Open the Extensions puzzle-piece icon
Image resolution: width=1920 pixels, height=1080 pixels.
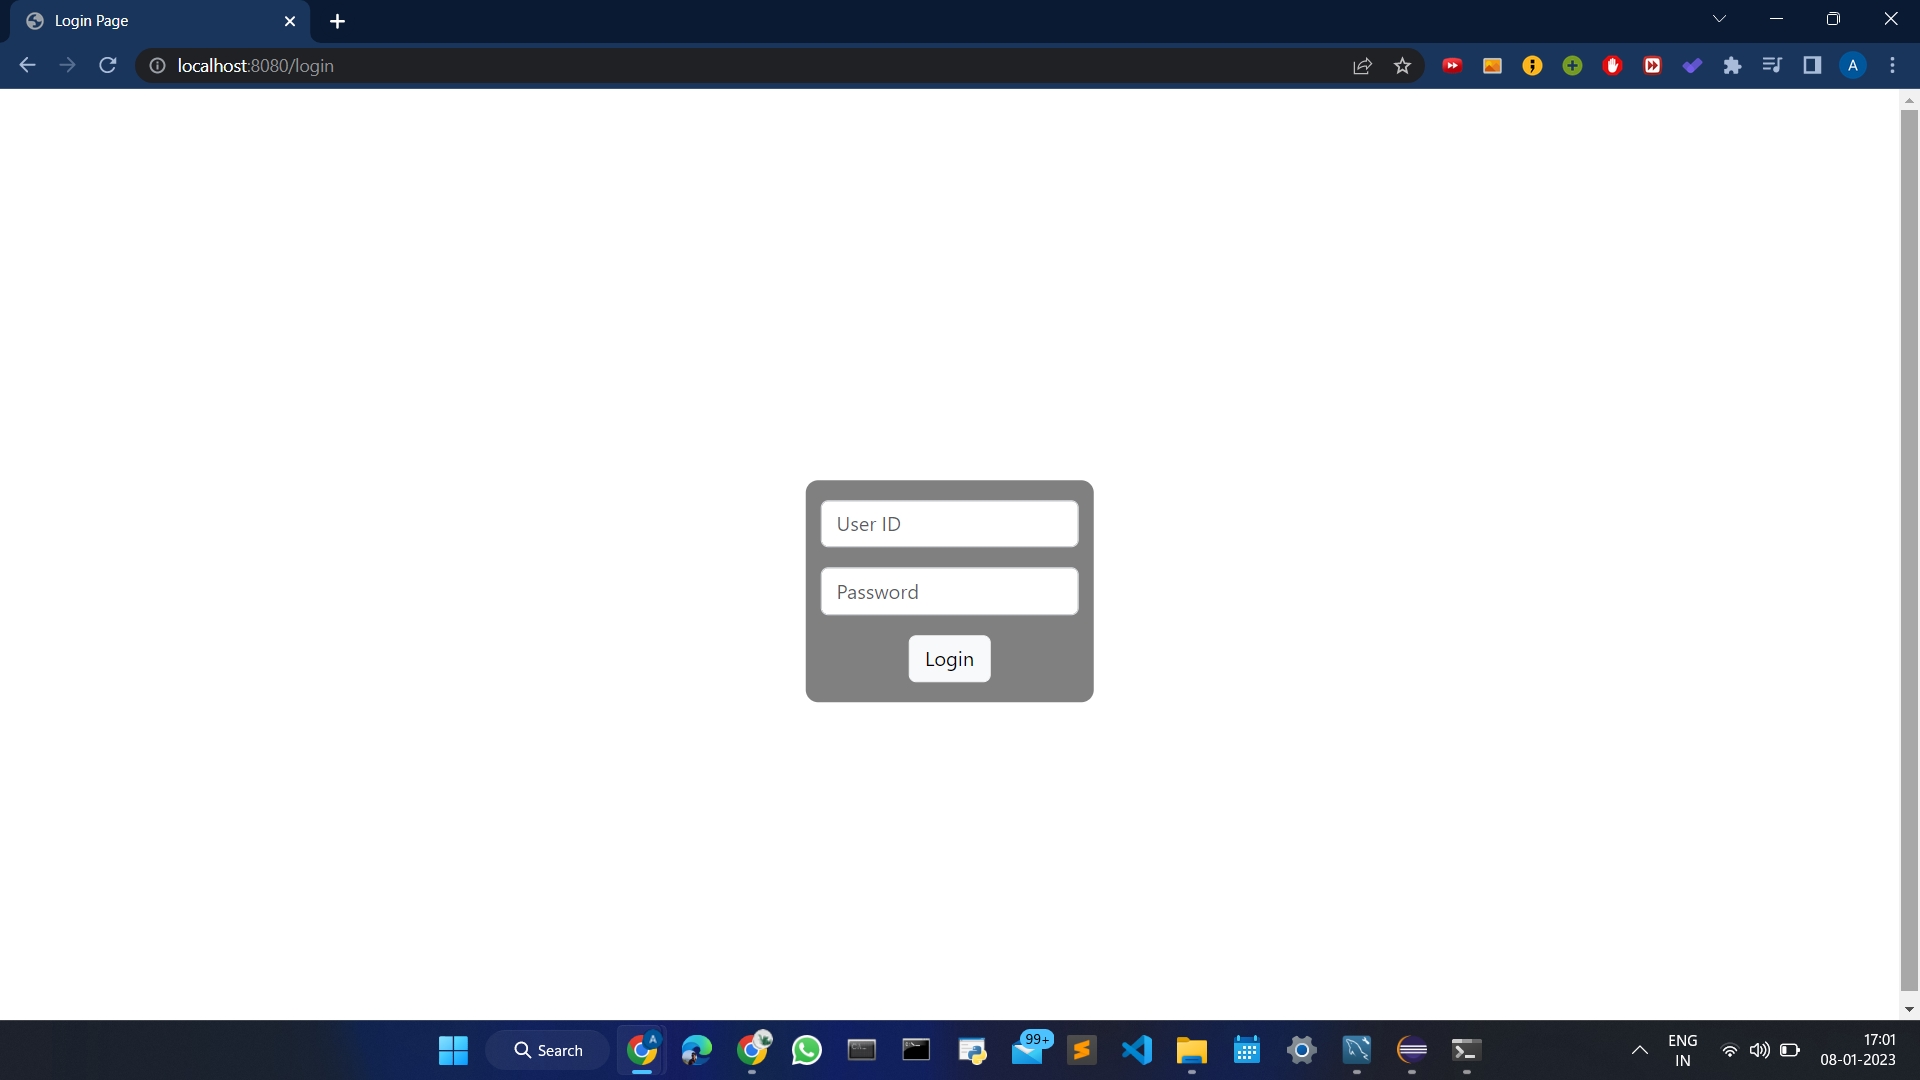[x=1733, y=65]
